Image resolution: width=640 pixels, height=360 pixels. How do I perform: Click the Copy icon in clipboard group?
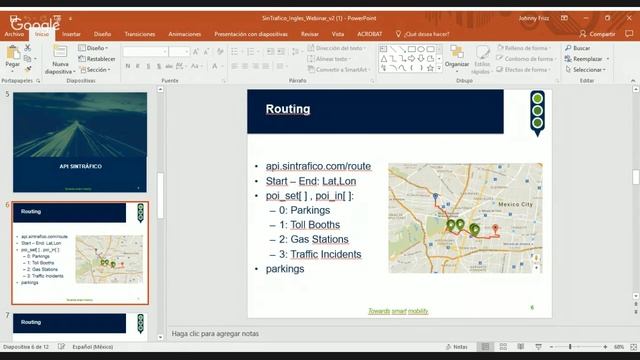pyautogui.click(x=28, y=59)
